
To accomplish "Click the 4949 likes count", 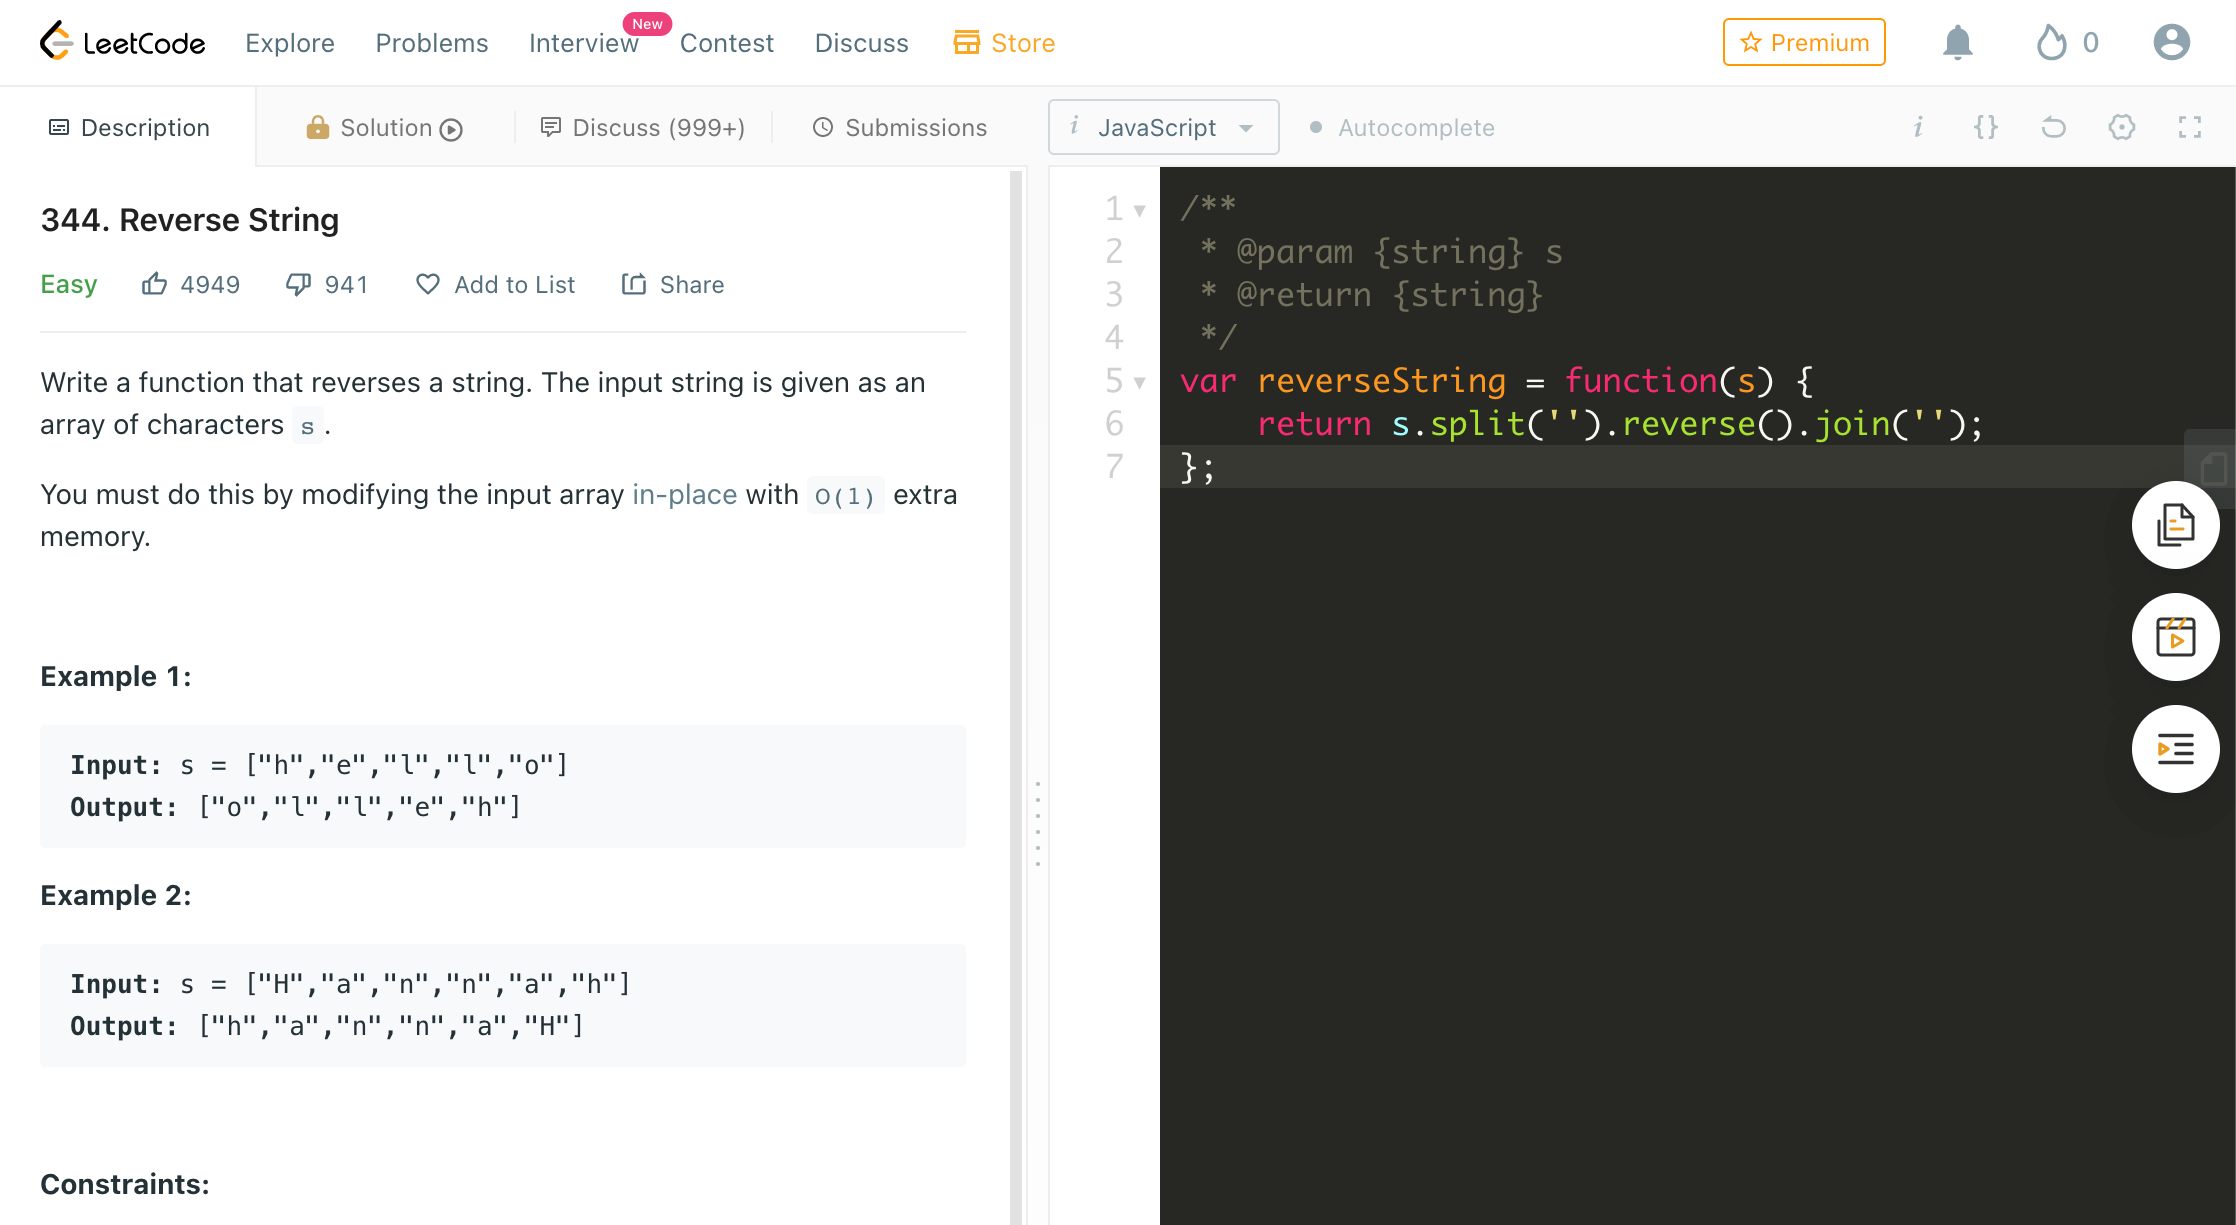I will [x=210, y=285].
